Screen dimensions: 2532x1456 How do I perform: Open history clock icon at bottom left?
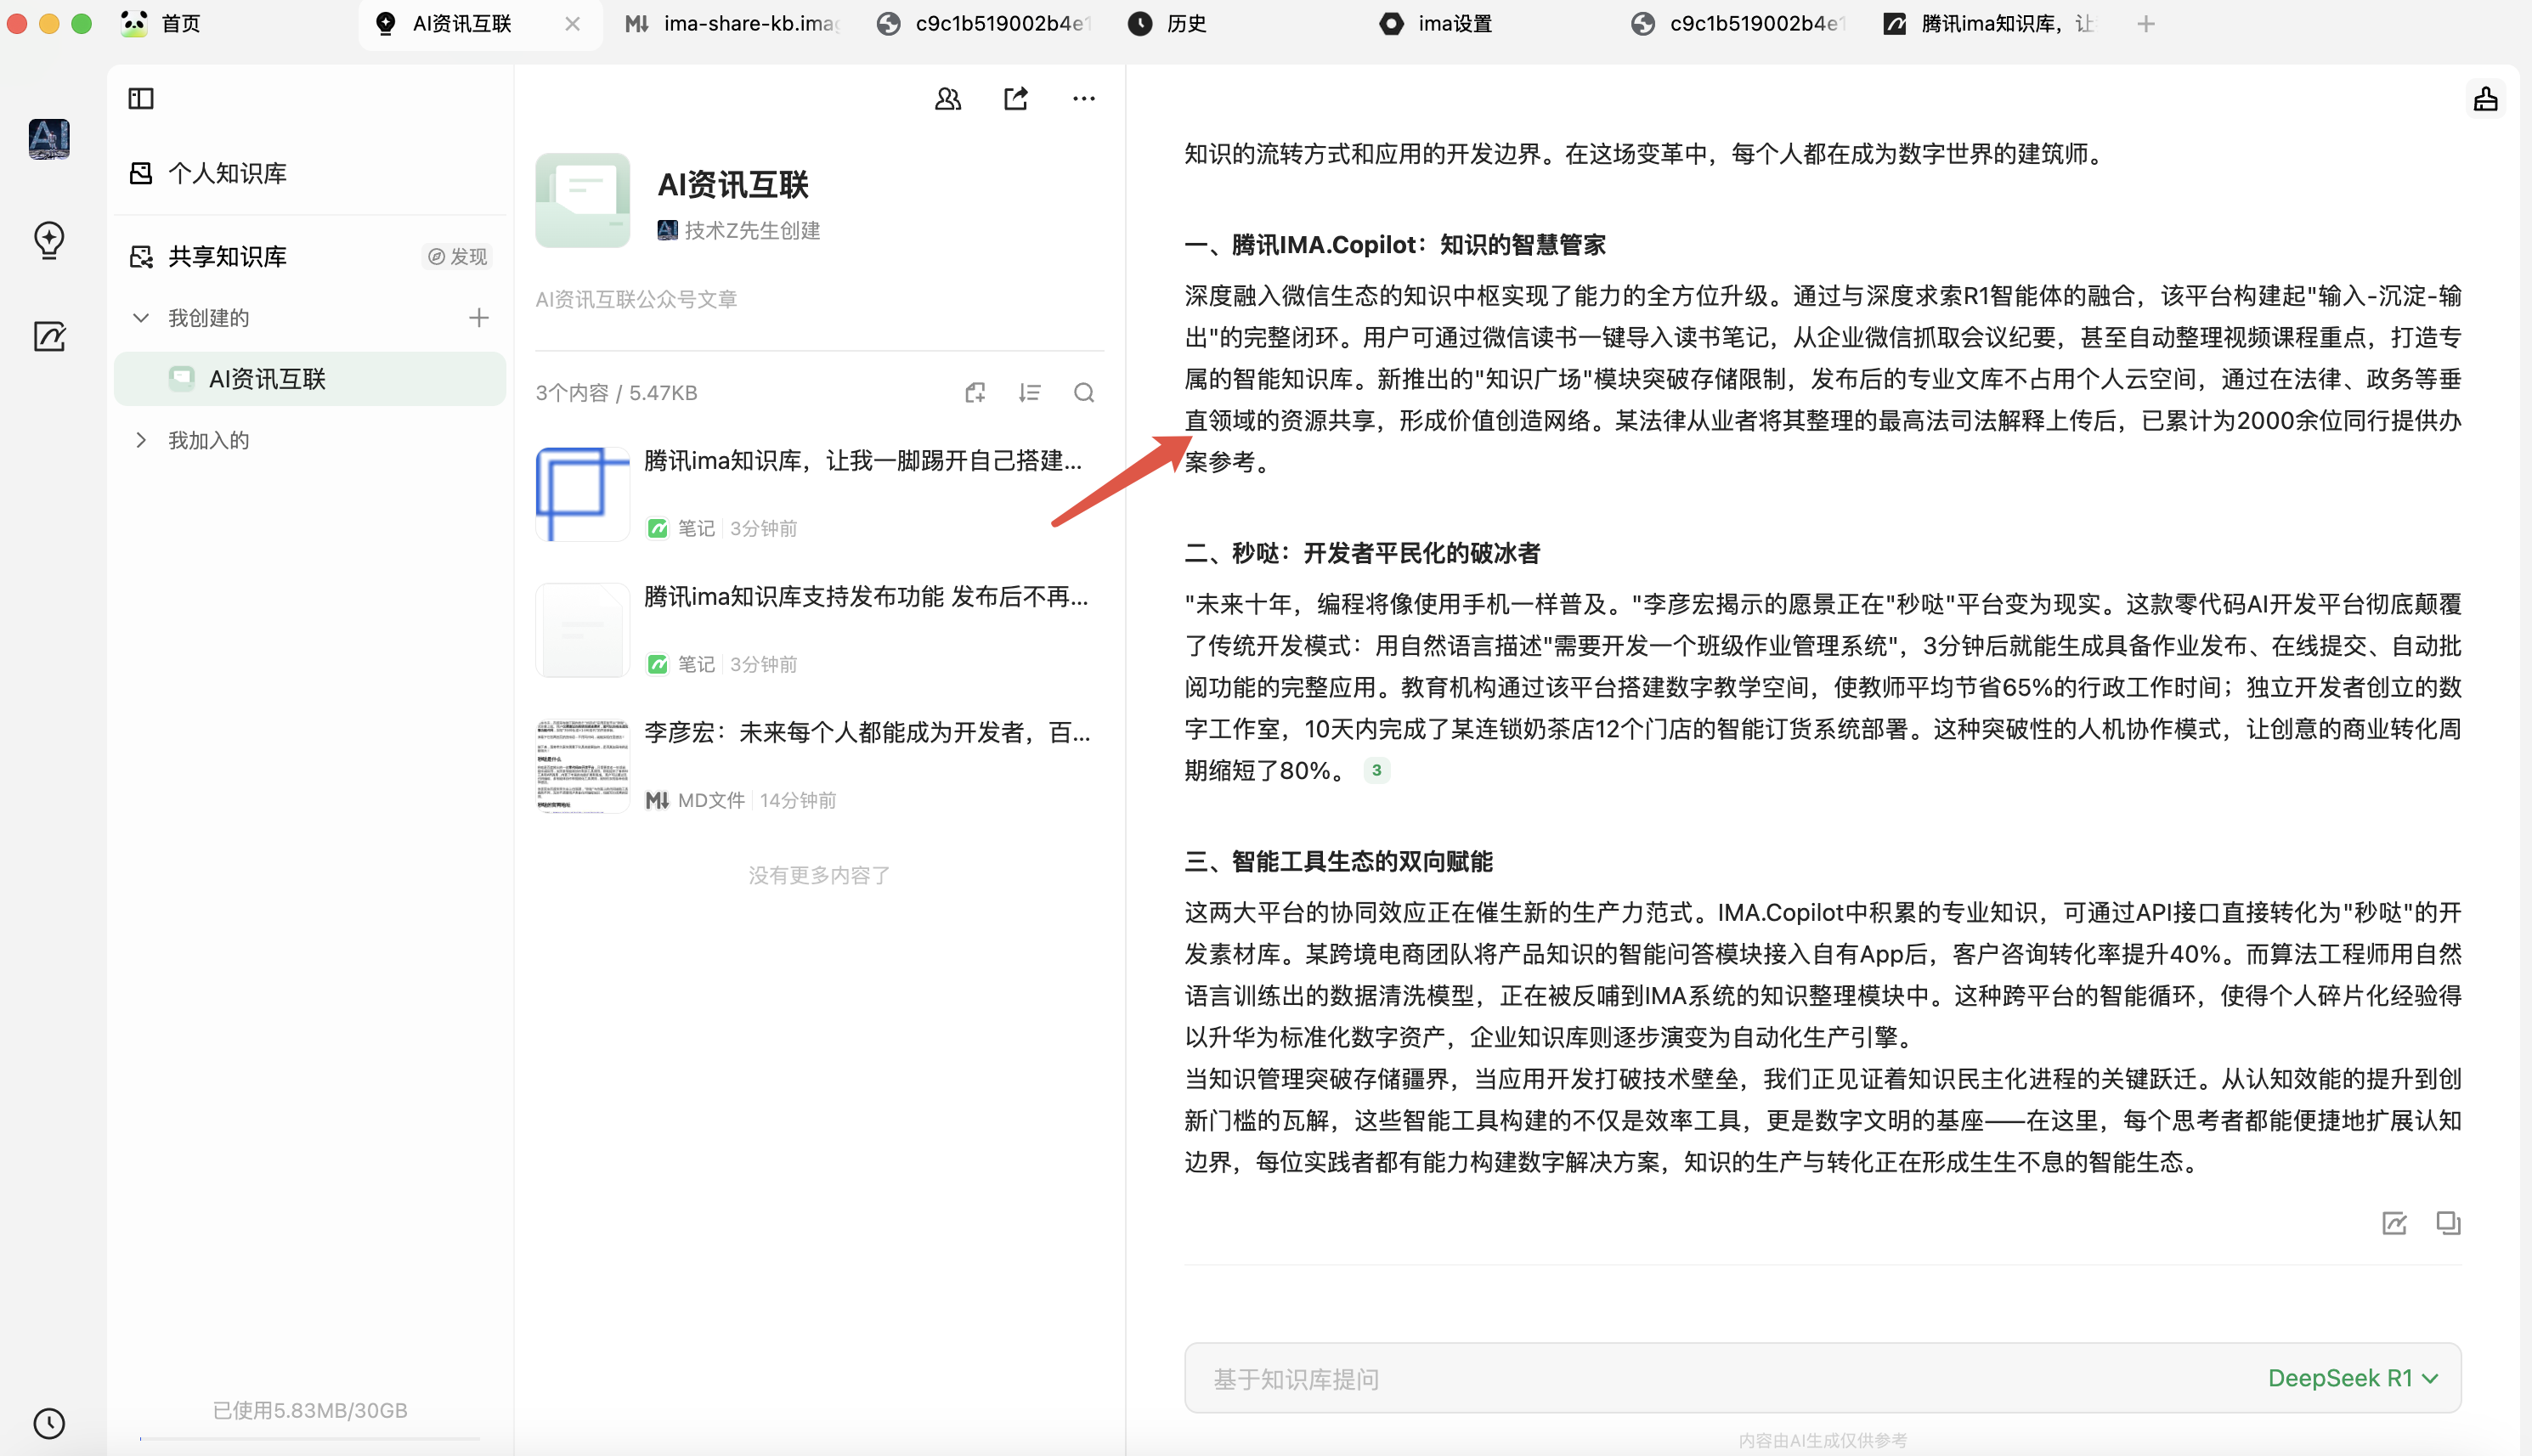click(x=49, y=1423)
